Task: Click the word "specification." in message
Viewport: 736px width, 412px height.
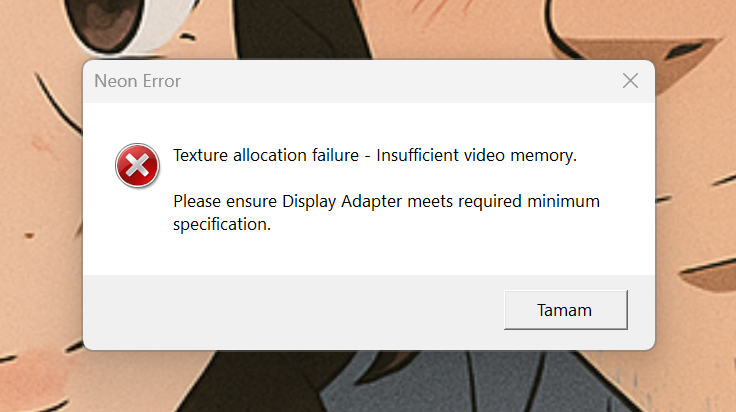Action: tap(222, 225)
